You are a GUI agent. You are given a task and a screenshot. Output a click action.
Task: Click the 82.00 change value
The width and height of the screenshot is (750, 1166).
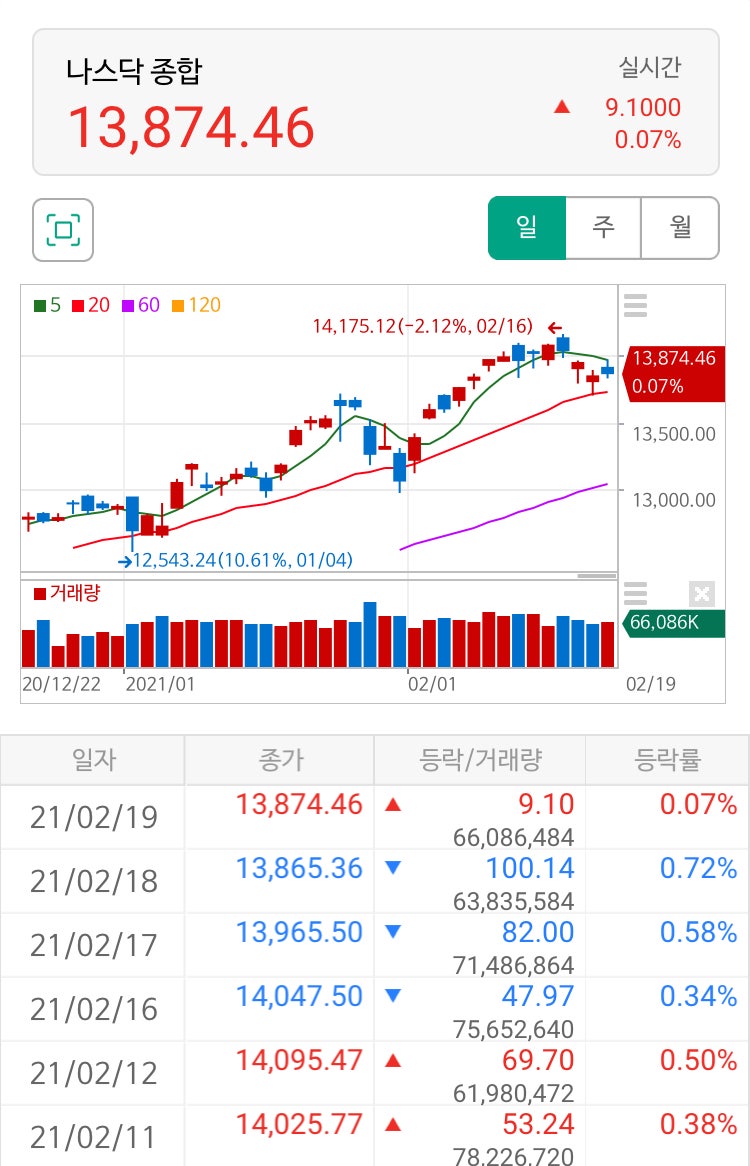pos(538,932)
